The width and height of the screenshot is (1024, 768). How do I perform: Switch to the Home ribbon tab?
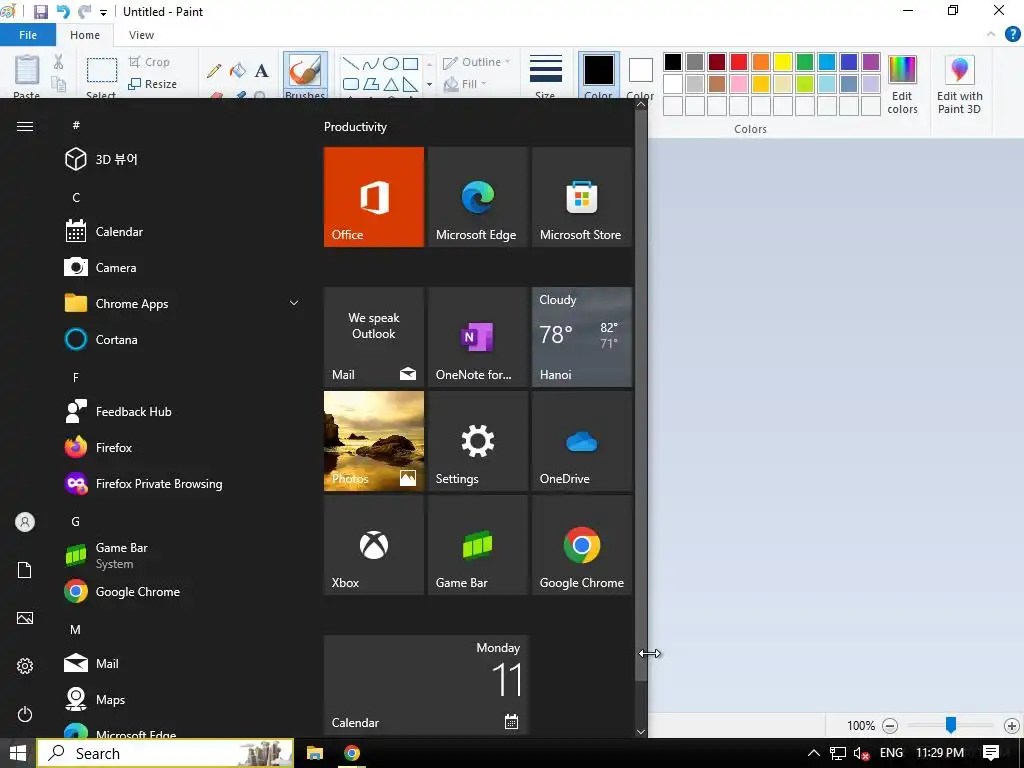tap(85, 35)
